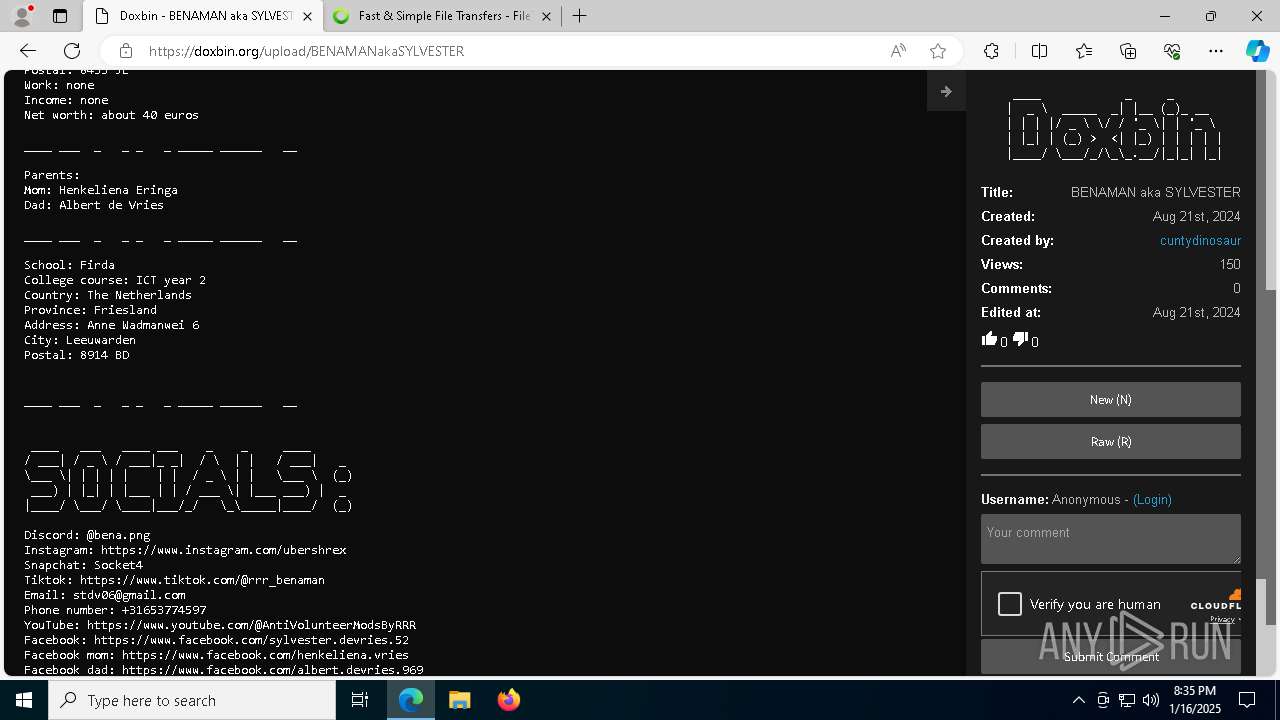This screenshot has width=1280, height=720.
Task: Open Browser essentials heart icon
Action: tap(1172, 51)
